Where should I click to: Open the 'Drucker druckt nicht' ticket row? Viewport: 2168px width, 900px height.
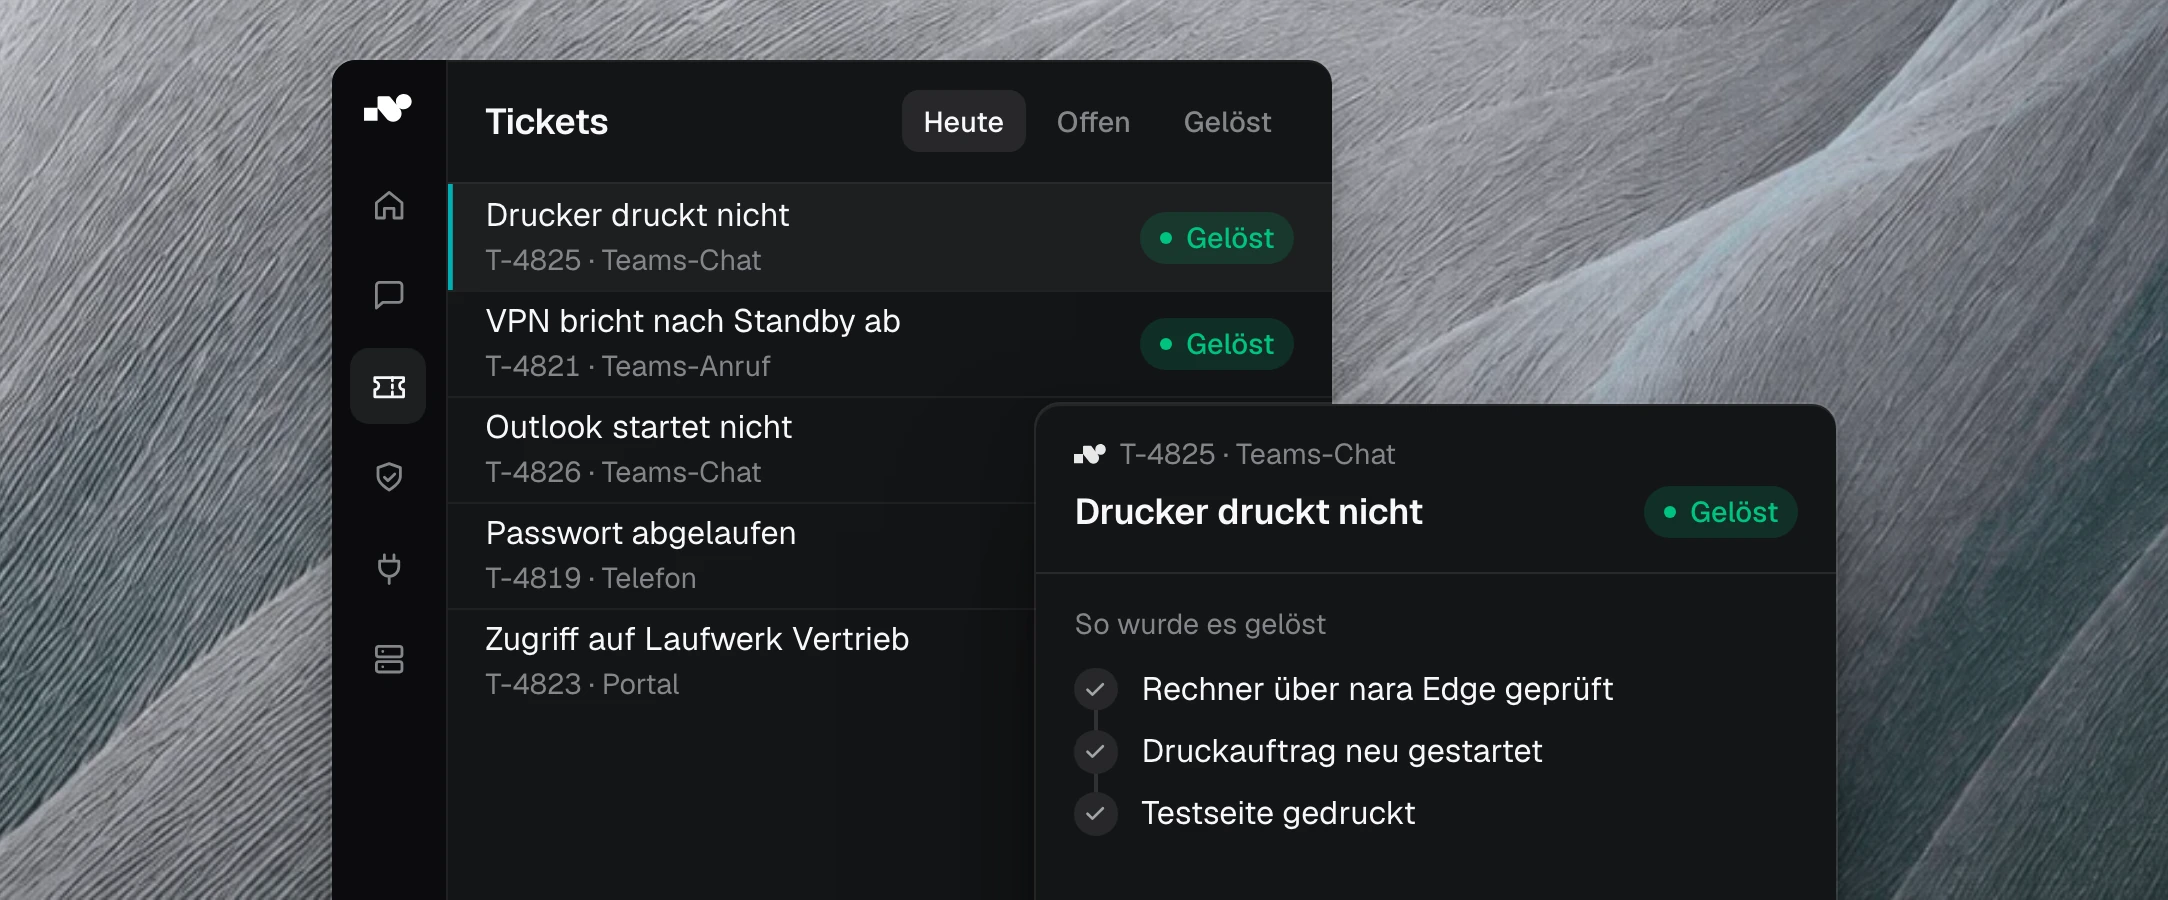(890, 237)
